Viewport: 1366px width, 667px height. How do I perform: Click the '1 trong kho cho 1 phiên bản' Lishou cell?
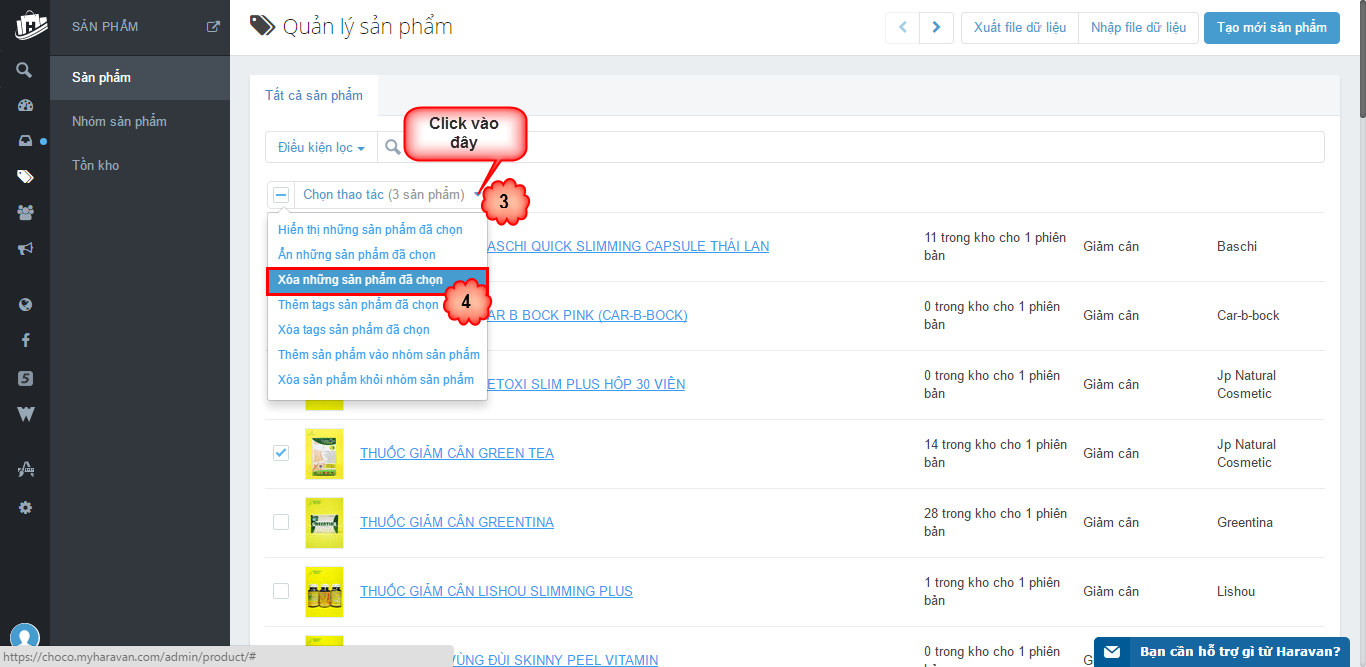[x=992, y=592]
